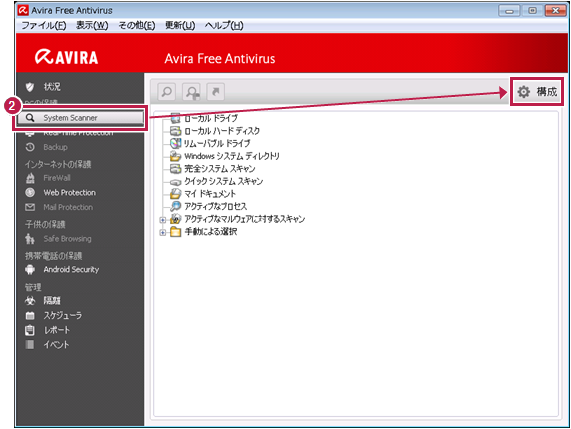Click the Android Security robot icon
The width and height of the screenshot is (571, 429).
[30, 269]
